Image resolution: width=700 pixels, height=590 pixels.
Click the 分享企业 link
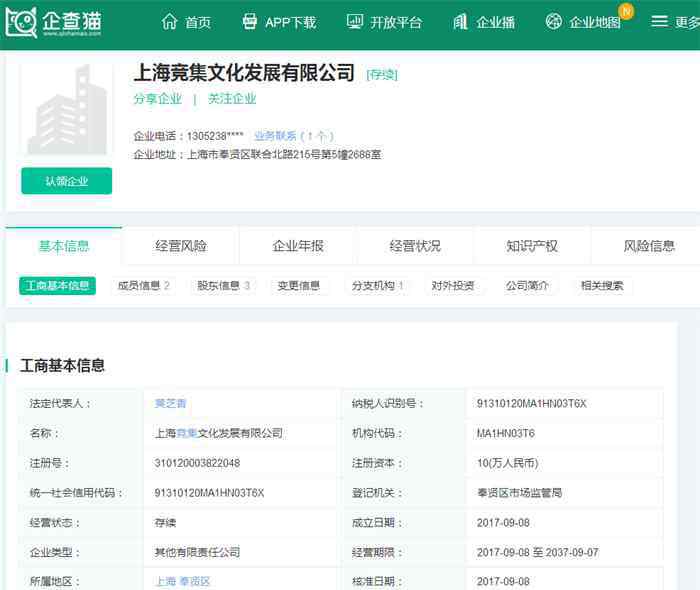pyautogui.click(x=158, y=99)
